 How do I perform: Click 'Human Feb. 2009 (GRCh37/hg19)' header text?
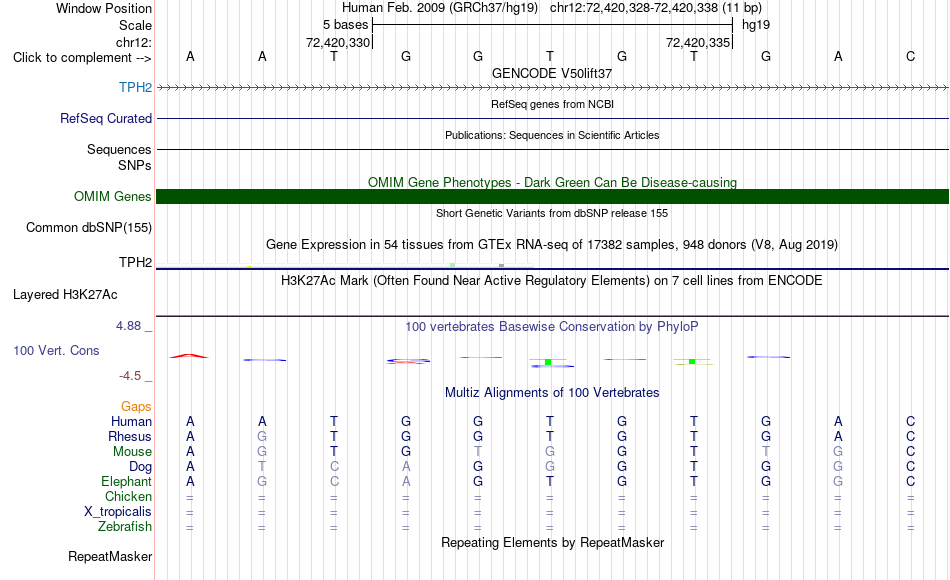440,8
